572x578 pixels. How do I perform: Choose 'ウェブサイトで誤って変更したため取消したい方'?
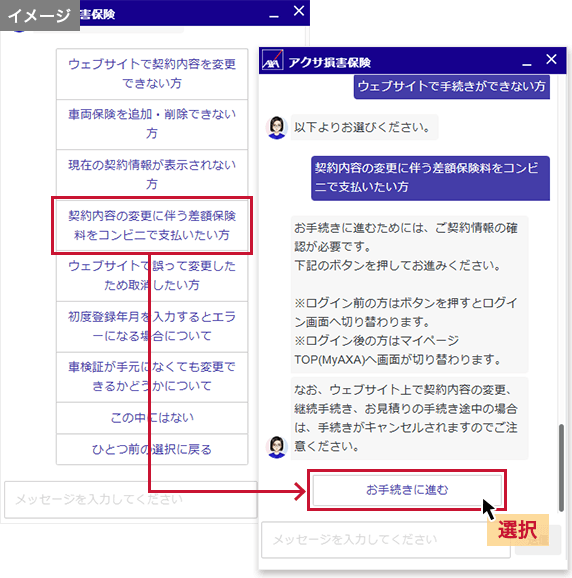(152, 276)
